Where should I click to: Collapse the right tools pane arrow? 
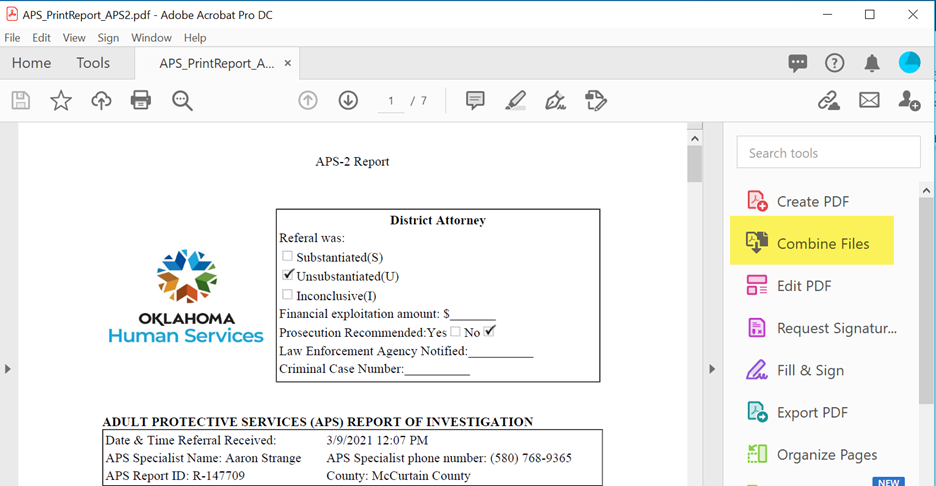pyautogui.click(x=712, y=369)
